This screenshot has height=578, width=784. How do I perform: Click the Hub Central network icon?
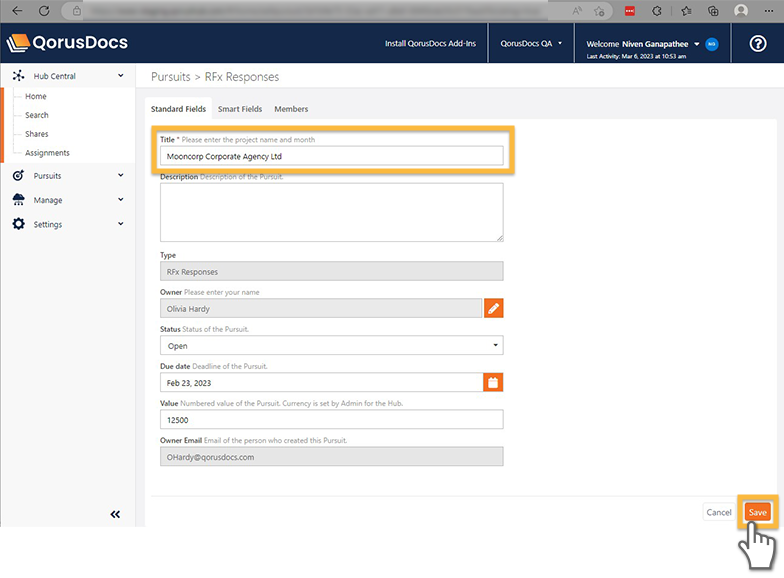(18, 76)
